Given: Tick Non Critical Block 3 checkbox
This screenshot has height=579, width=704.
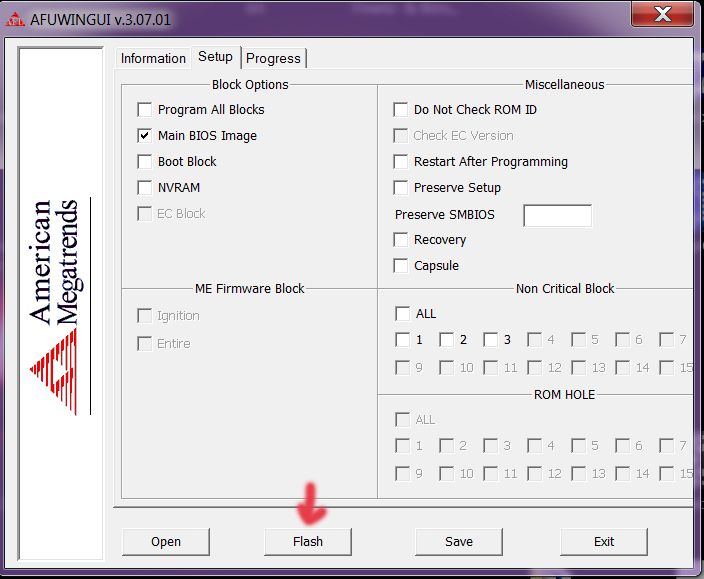Looking at the screenshot, I should click(x=490, y=340).
